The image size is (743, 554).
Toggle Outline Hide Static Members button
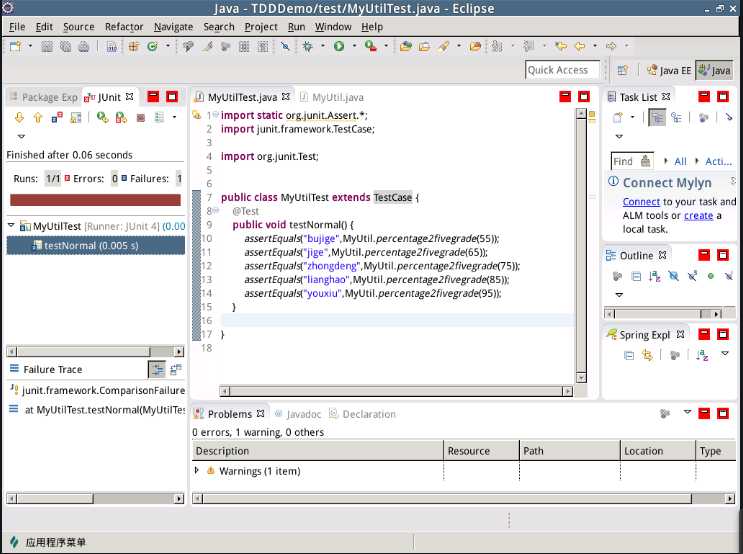pyautogui.click(x=692, y=276)
